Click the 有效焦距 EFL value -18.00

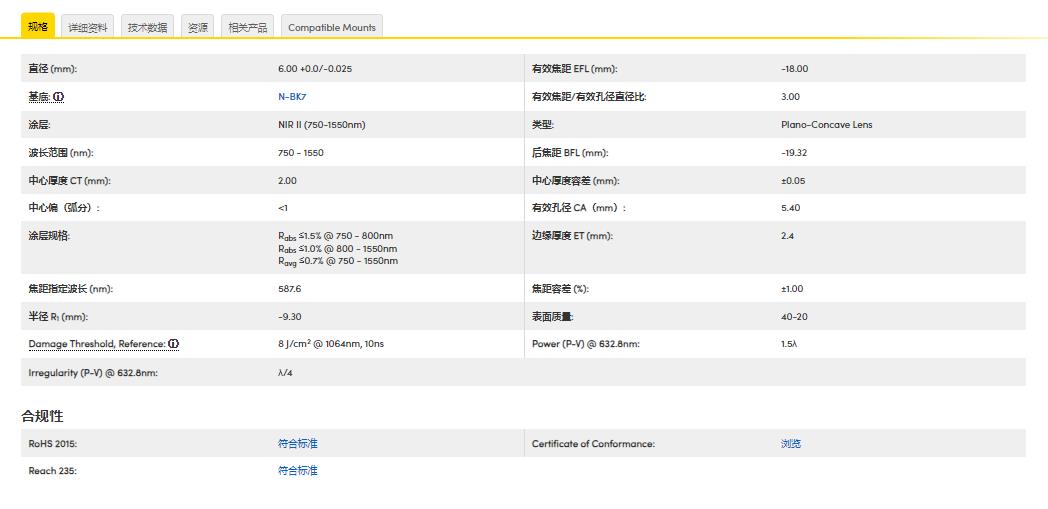pyautogui.click(x=794, y=69)
